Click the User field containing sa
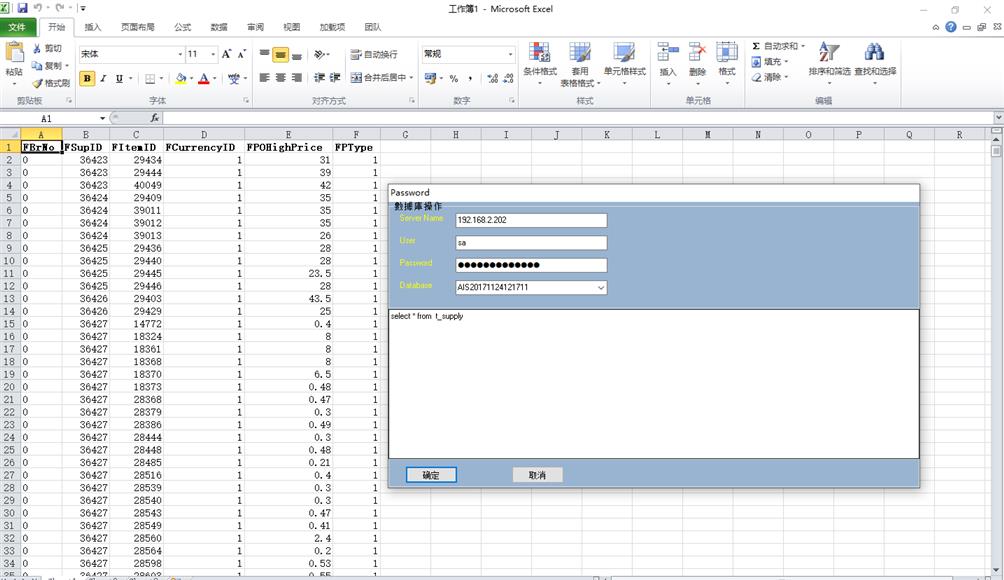 [x=531, y=243]
